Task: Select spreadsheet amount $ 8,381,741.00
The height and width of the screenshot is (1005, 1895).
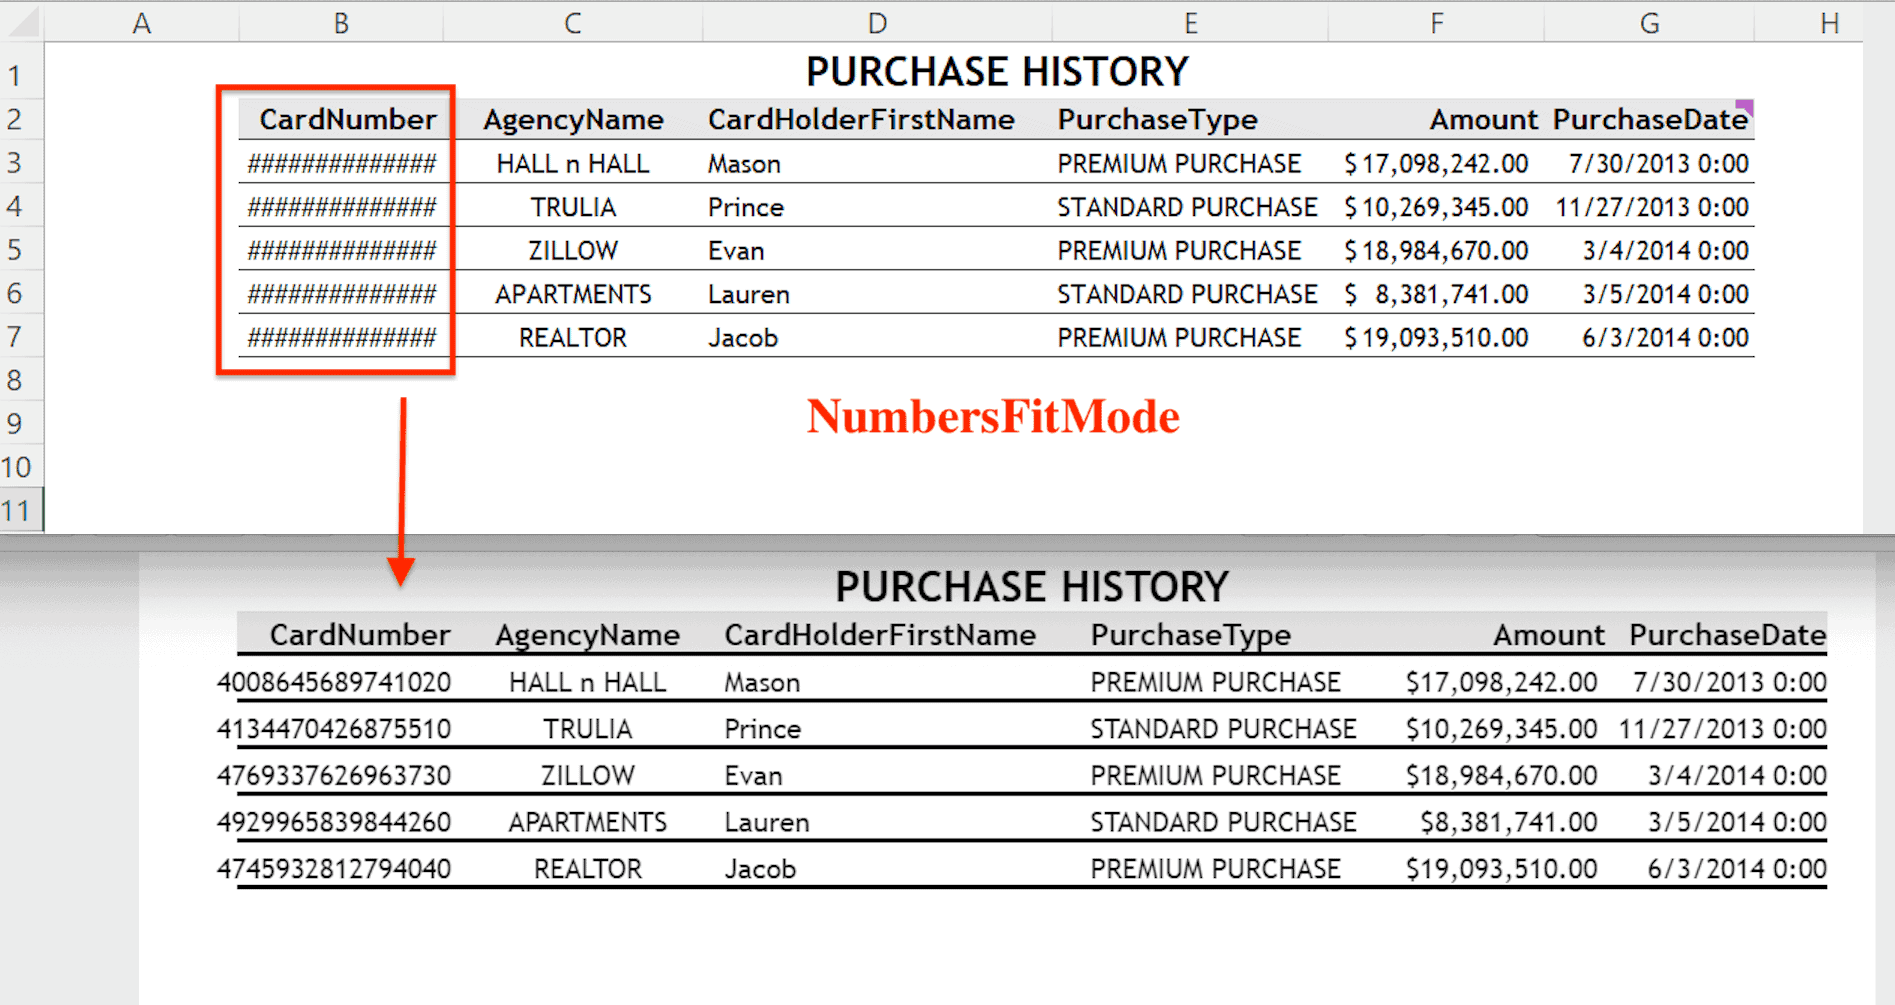Action: tap(1436, 294)
